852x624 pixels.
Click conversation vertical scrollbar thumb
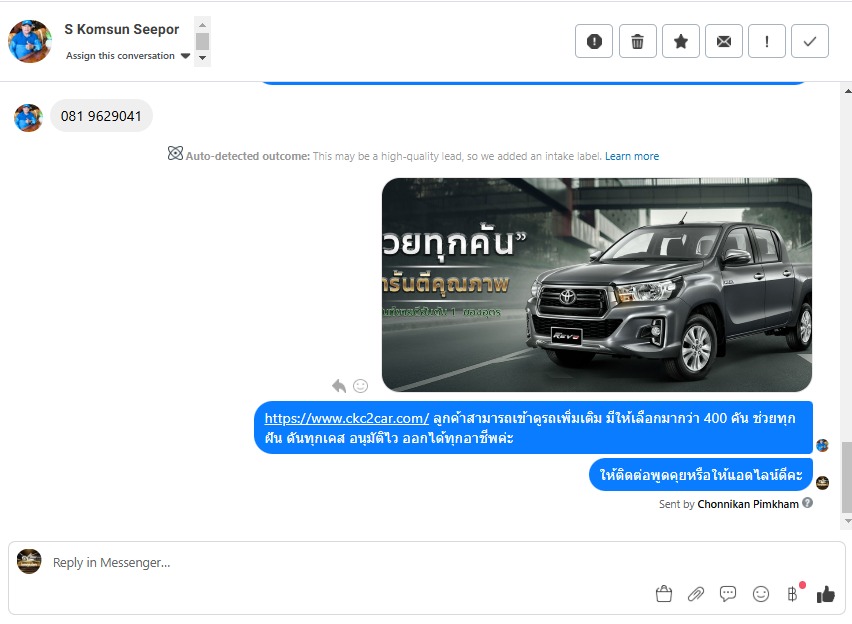click(847, 477)
